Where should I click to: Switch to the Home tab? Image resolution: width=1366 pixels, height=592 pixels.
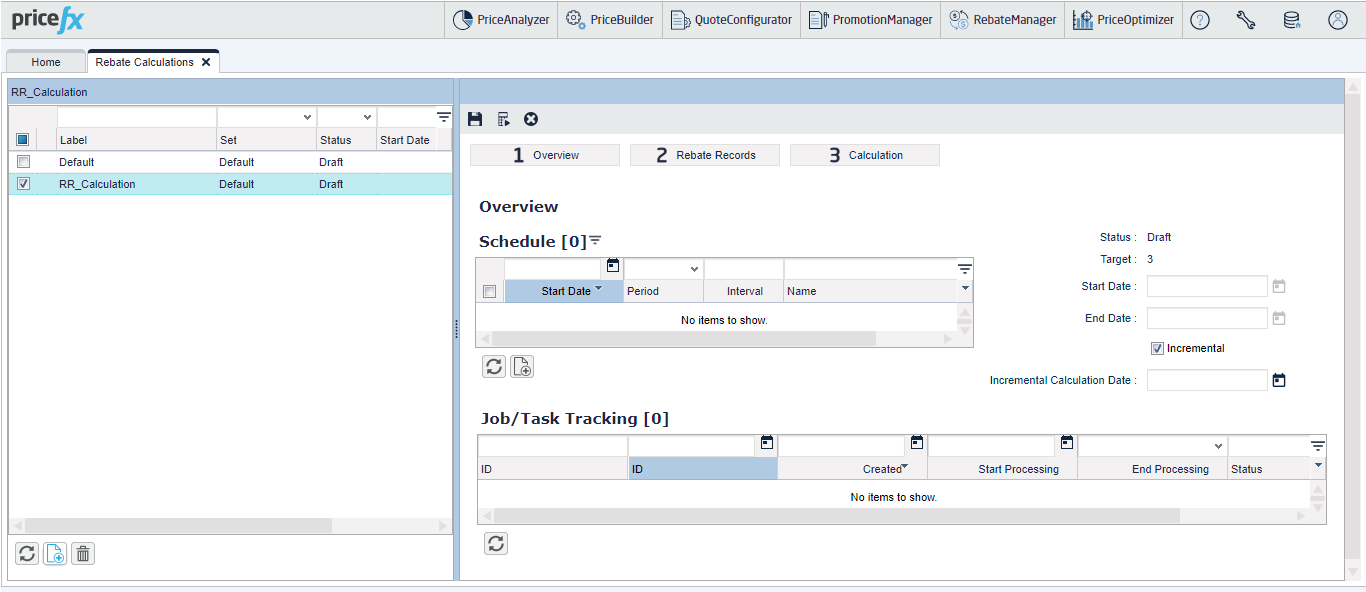point(46,62)
